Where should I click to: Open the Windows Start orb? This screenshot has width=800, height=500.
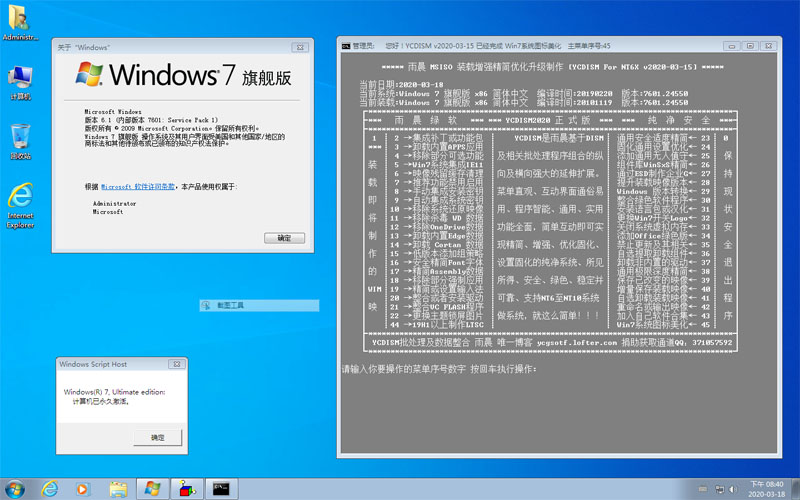coord(15,489)
